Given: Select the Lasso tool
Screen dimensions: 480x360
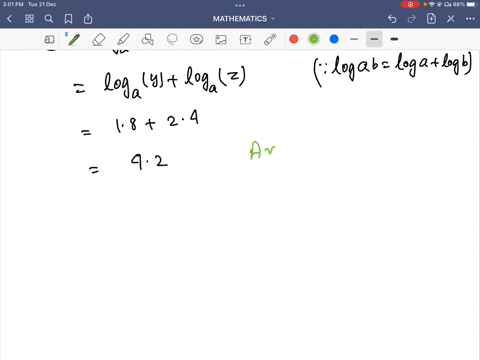Looking at the screenshot, I should click(172, 39).
